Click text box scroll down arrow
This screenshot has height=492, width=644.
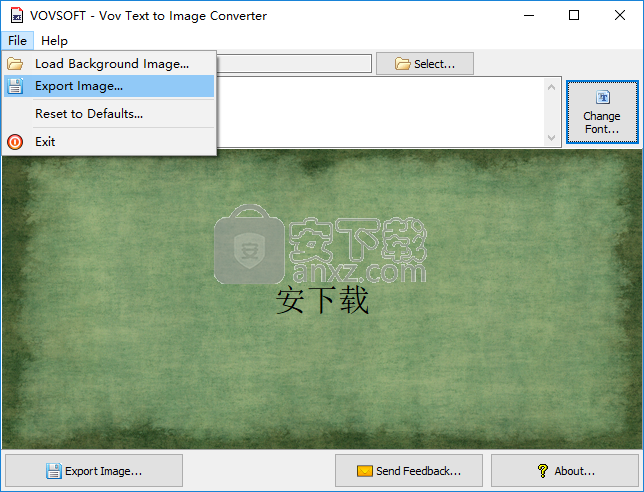tap(552, 138)
